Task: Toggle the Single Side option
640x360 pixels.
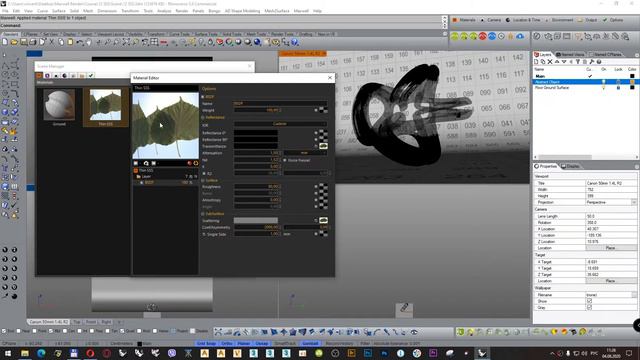Action: 204,234
